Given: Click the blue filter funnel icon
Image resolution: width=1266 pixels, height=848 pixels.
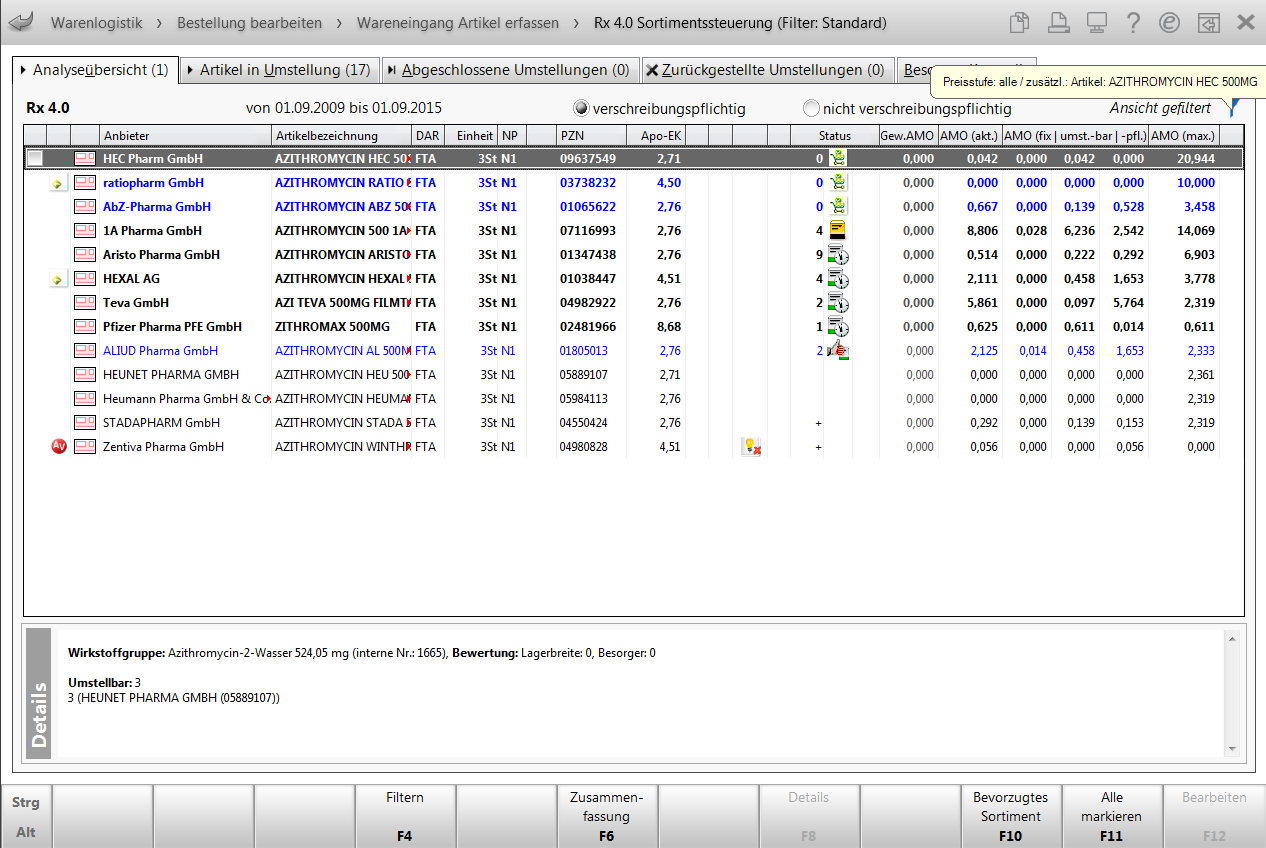Looking at the screenshot, I should 1234,108.
